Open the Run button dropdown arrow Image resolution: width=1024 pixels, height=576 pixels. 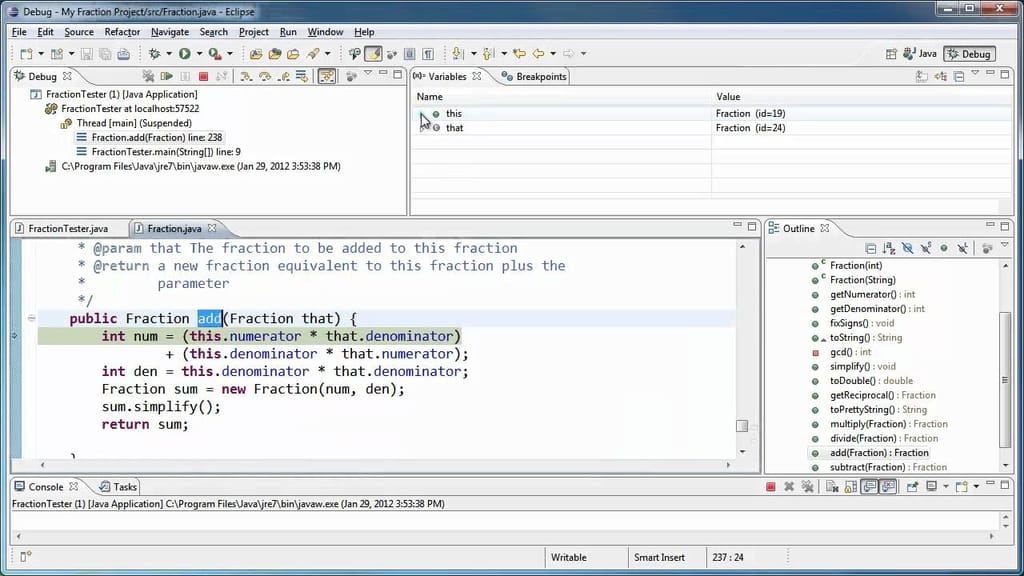[x=199, y=53]
